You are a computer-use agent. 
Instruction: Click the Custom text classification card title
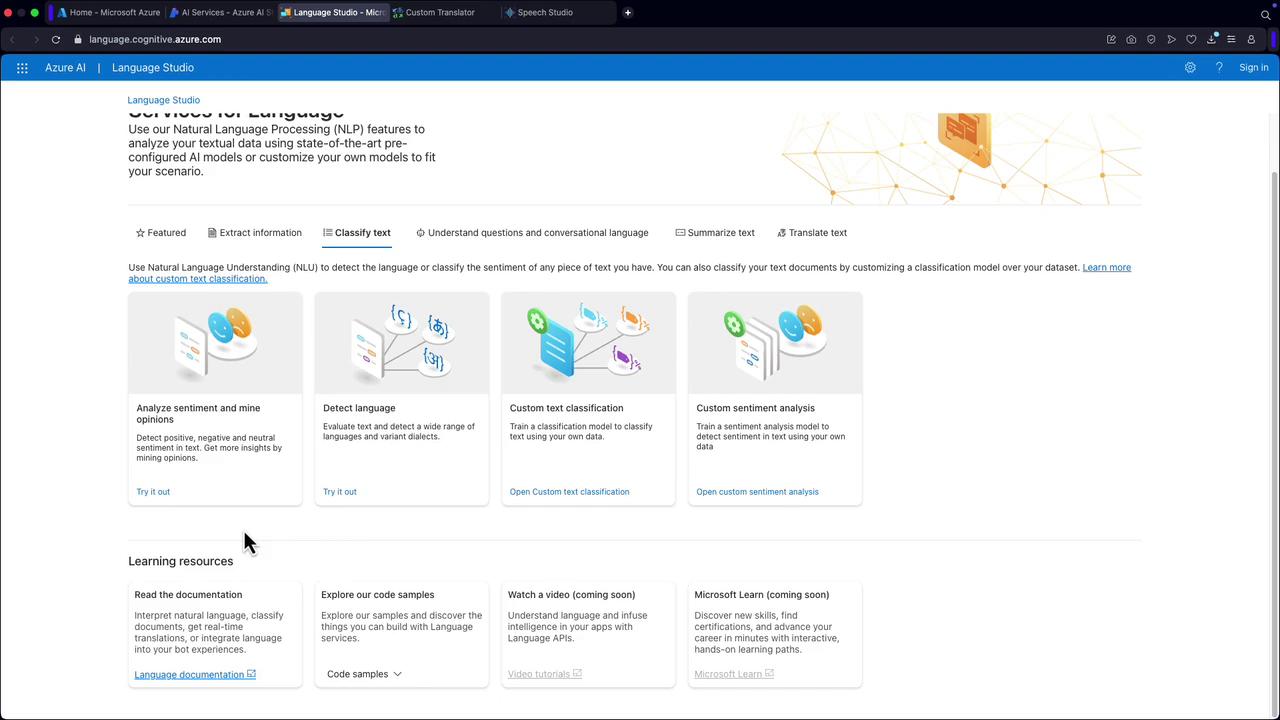click(x=566, y=408)
